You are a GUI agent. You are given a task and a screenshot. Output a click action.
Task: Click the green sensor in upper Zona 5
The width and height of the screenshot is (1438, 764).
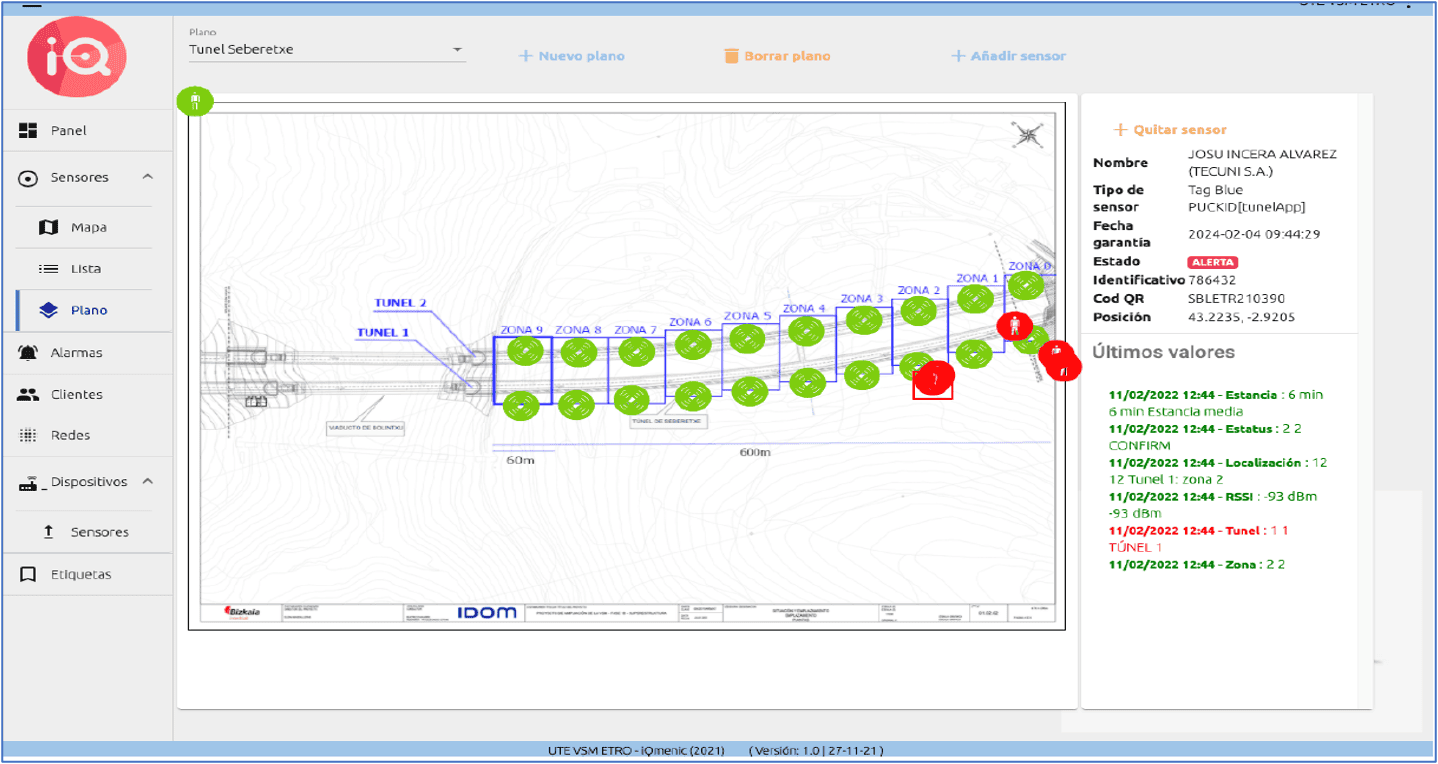coord(746,338)
